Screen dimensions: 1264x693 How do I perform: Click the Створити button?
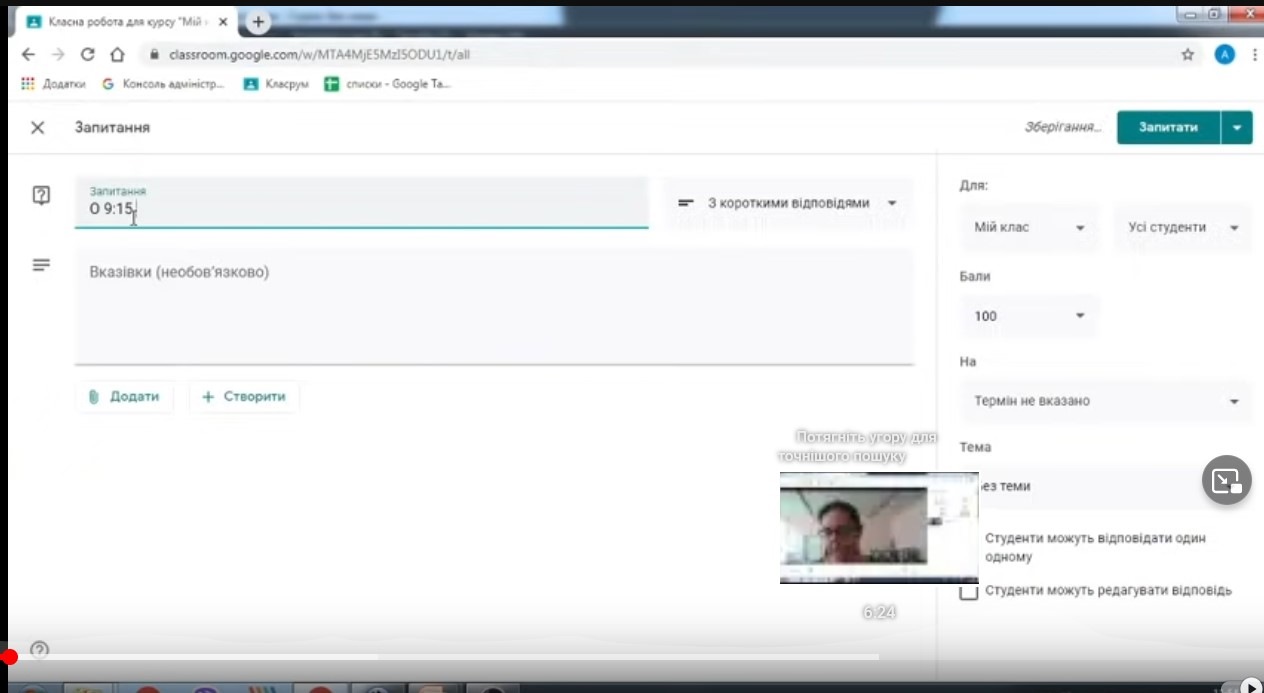point(244,397)
